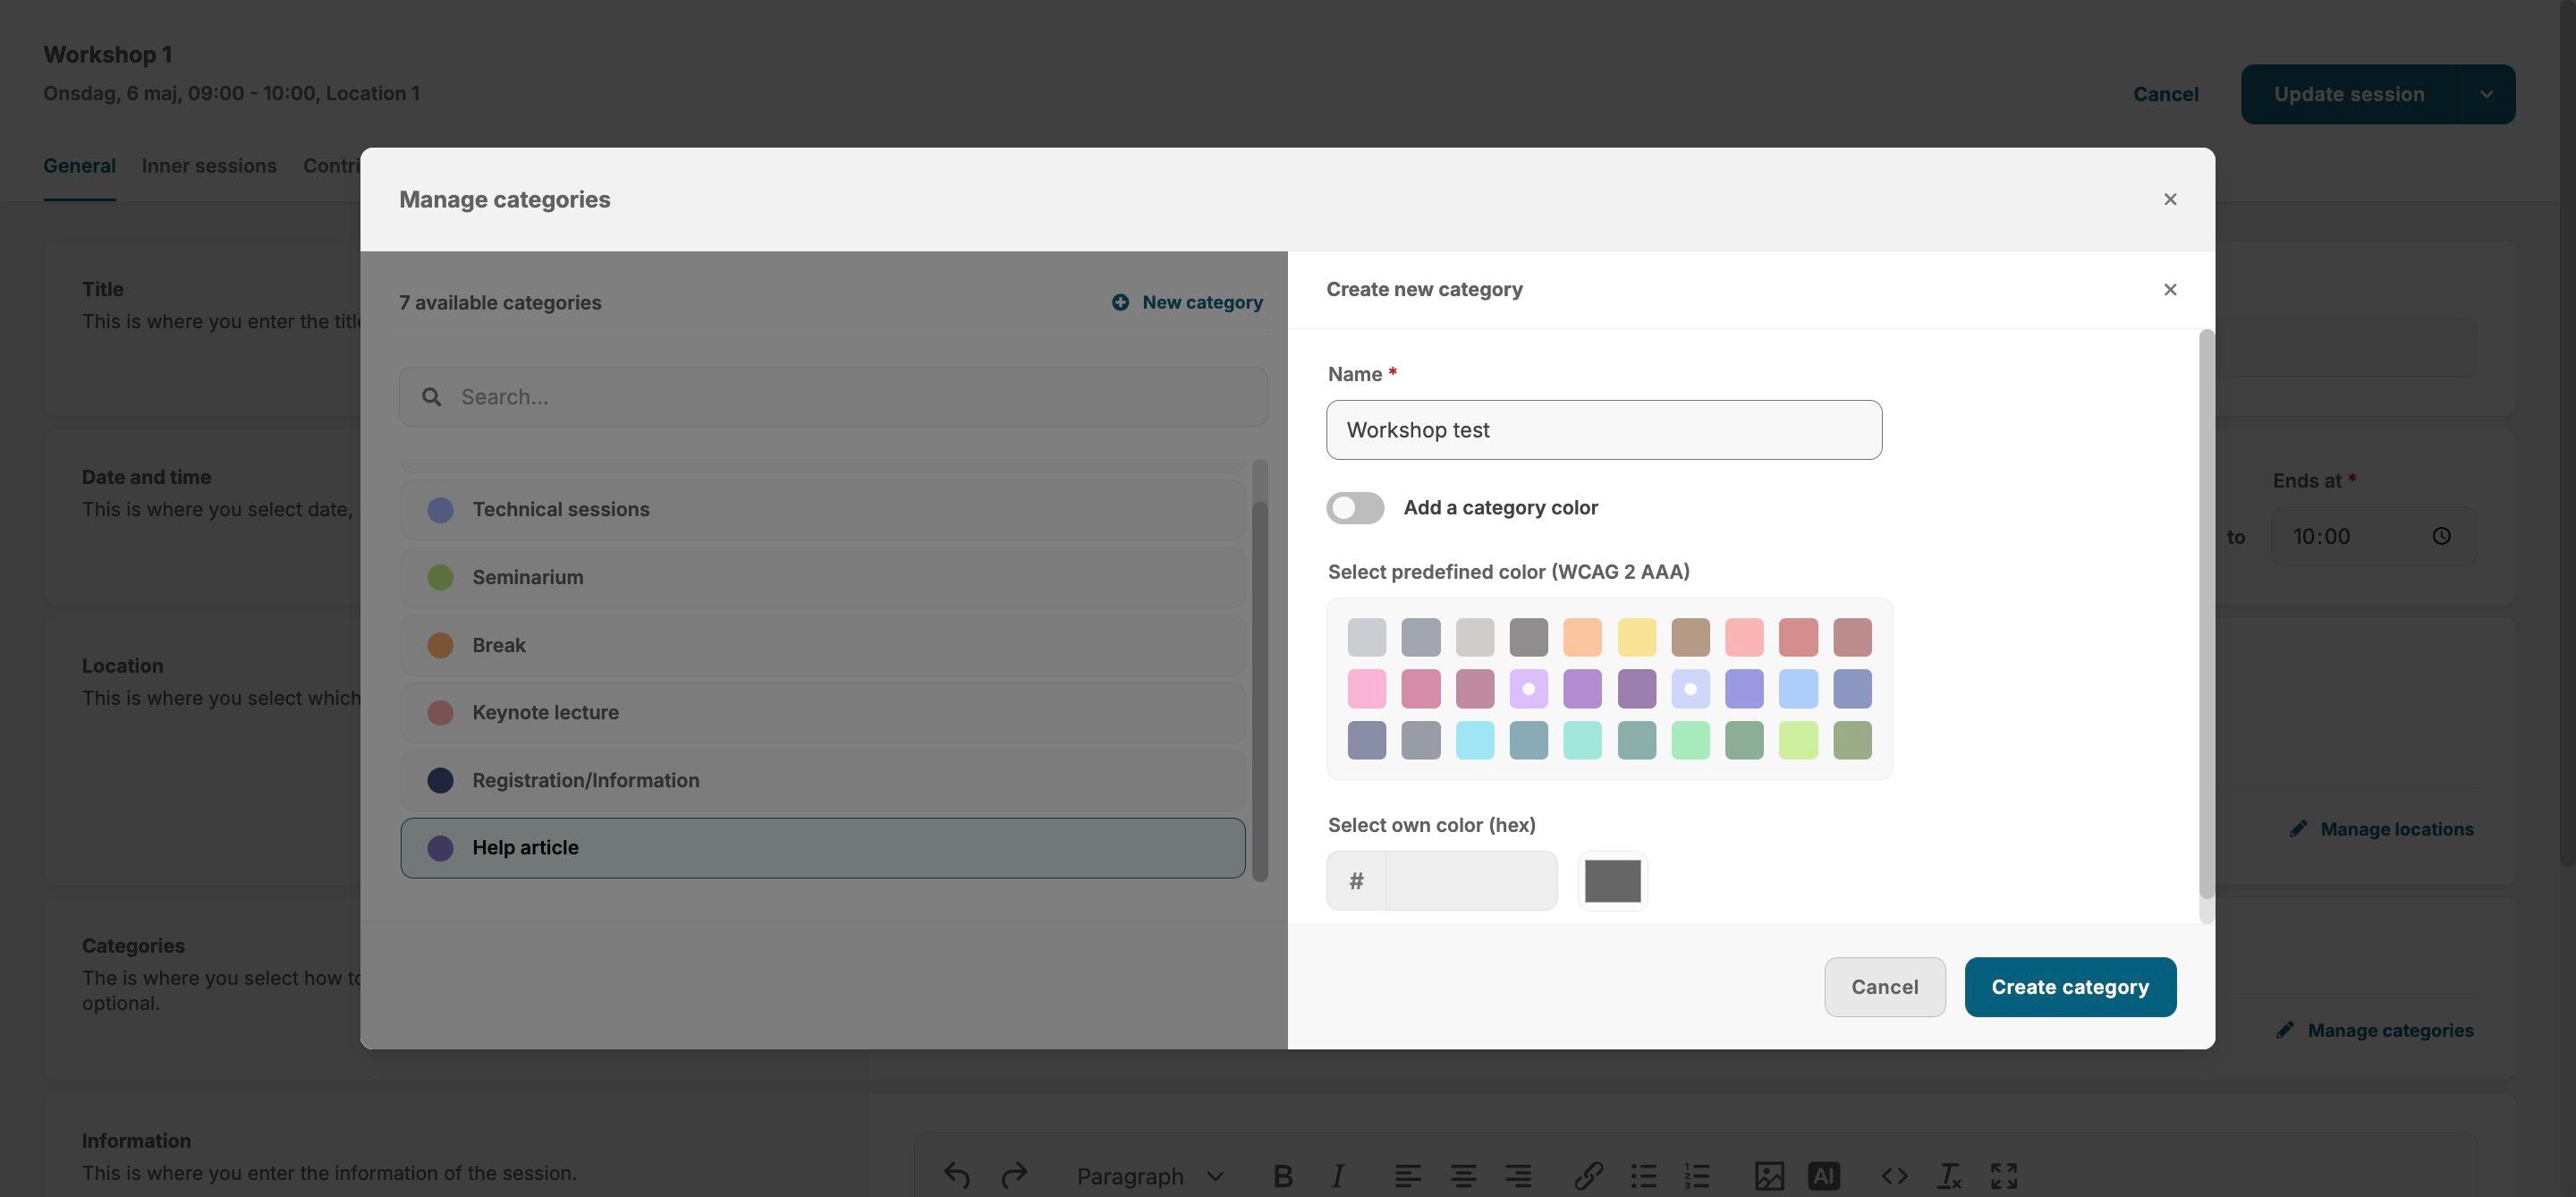The width and height of the screenshot is (2576, 1197).
Task: Click the pencil icon next to Manage locations
Action: pos(2298,828)
